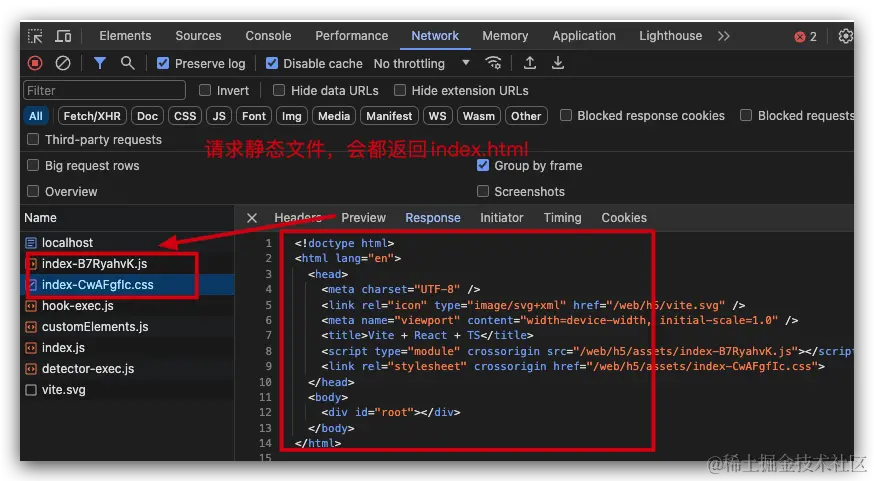Open the Console panel

coord(268,36)
